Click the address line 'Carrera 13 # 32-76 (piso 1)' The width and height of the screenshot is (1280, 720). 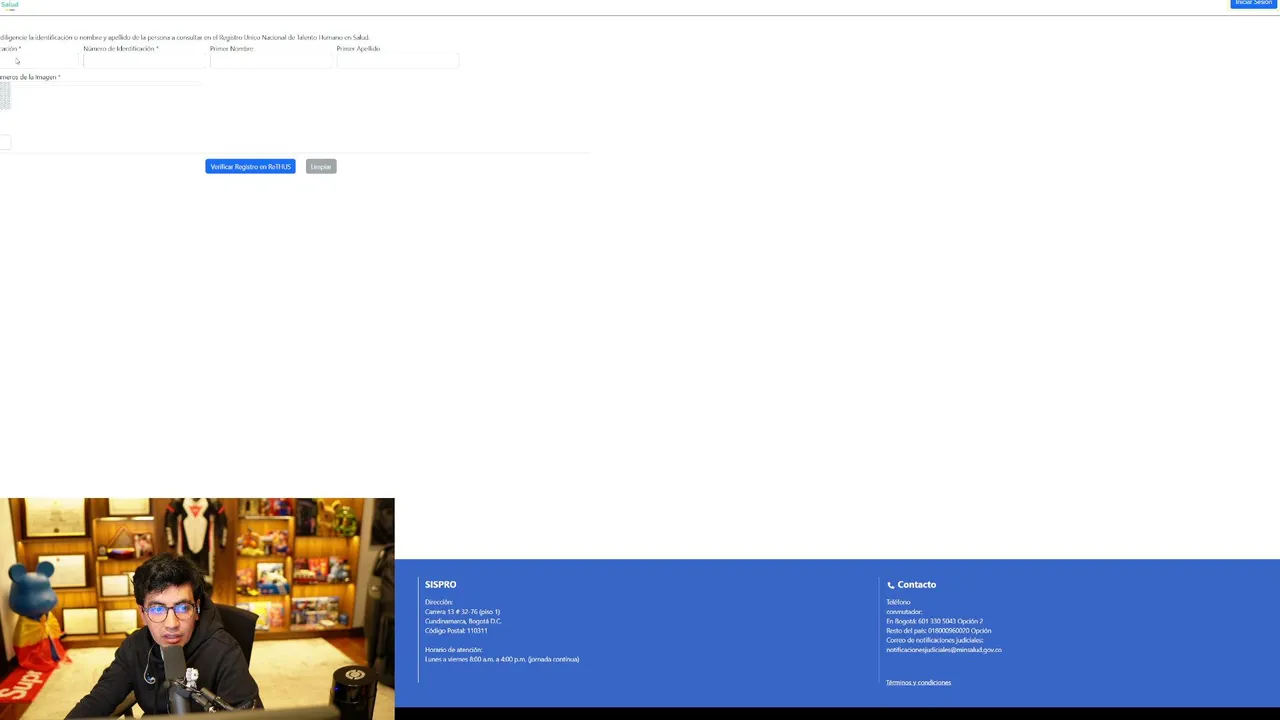pyautogui.click(x=462, y=612)
